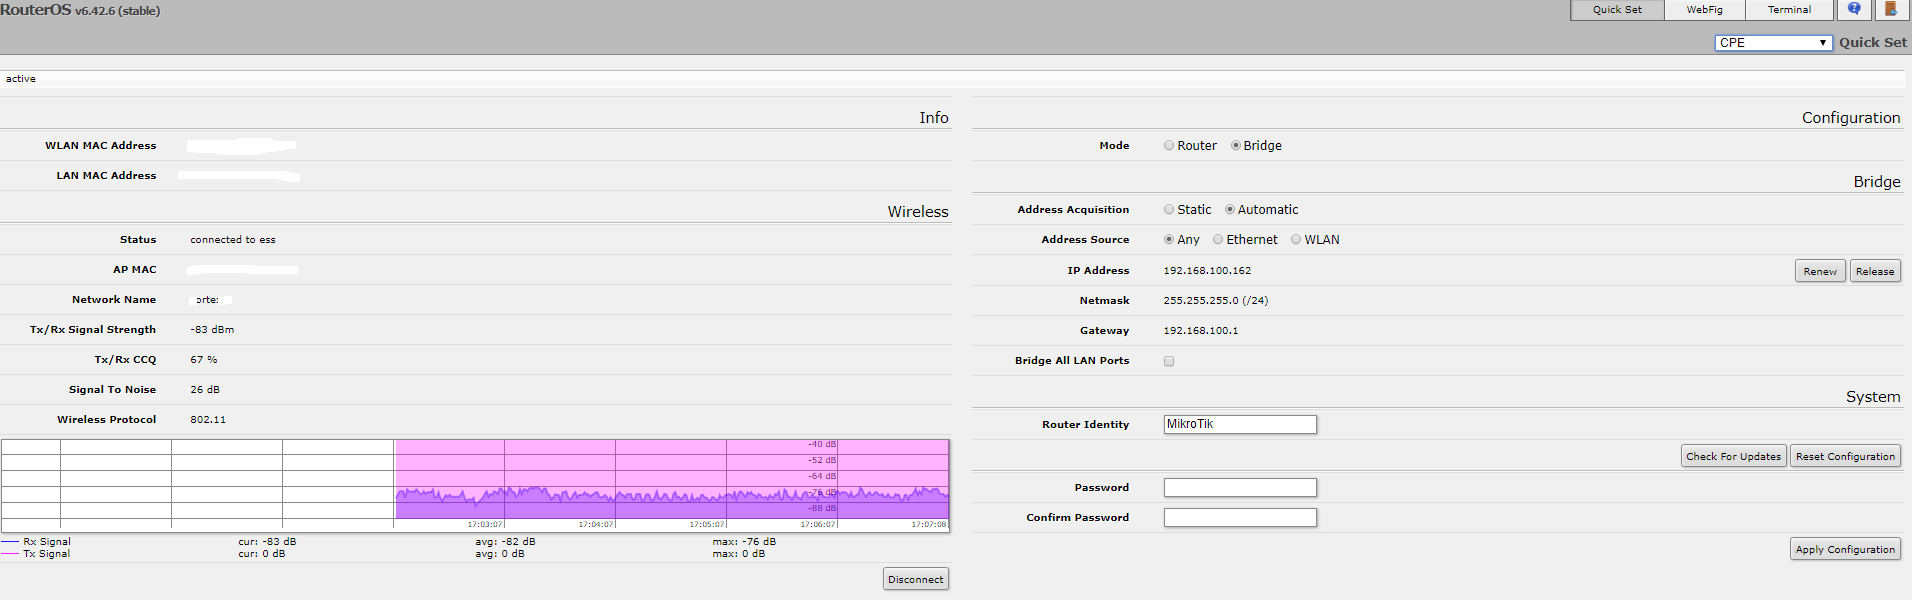Enable Bridge All LAN Ports checkbox

tap(1169, 361)
